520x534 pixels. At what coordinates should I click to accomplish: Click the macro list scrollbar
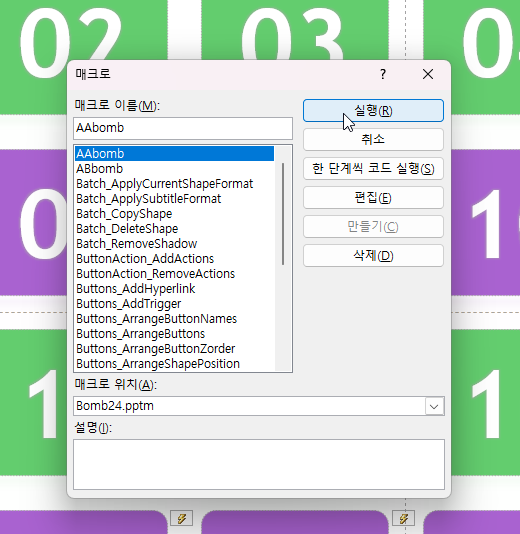coord(283,214)
